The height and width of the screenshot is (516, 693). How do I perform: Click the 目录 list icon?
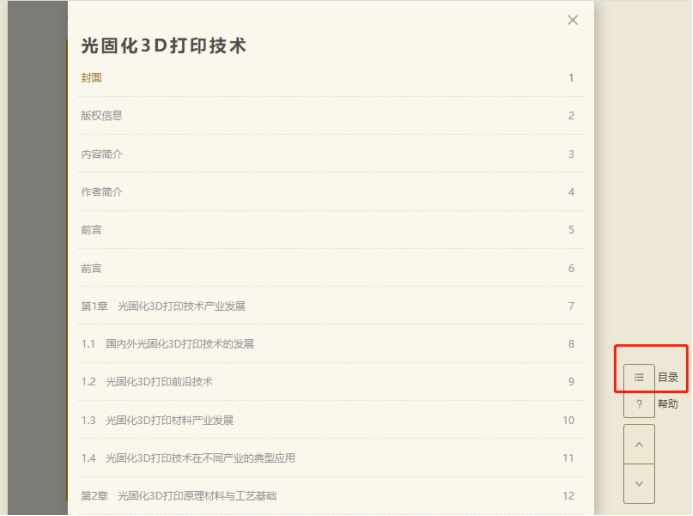click(638, 378)
